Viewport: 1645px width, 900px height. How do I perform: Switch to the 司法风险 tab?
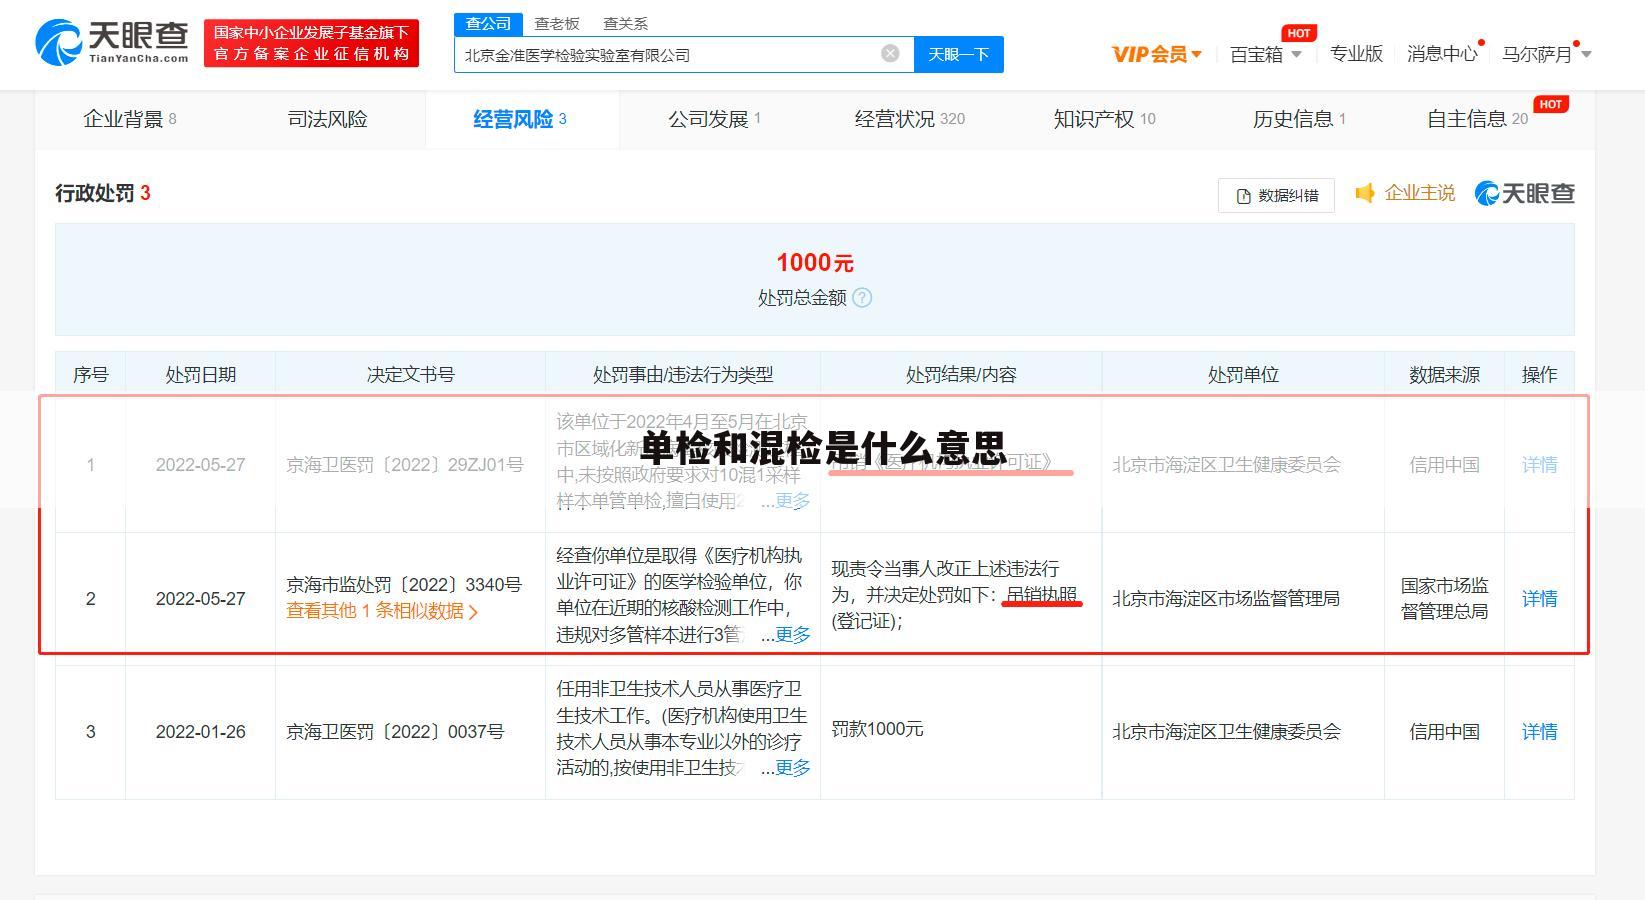(327, 119)
